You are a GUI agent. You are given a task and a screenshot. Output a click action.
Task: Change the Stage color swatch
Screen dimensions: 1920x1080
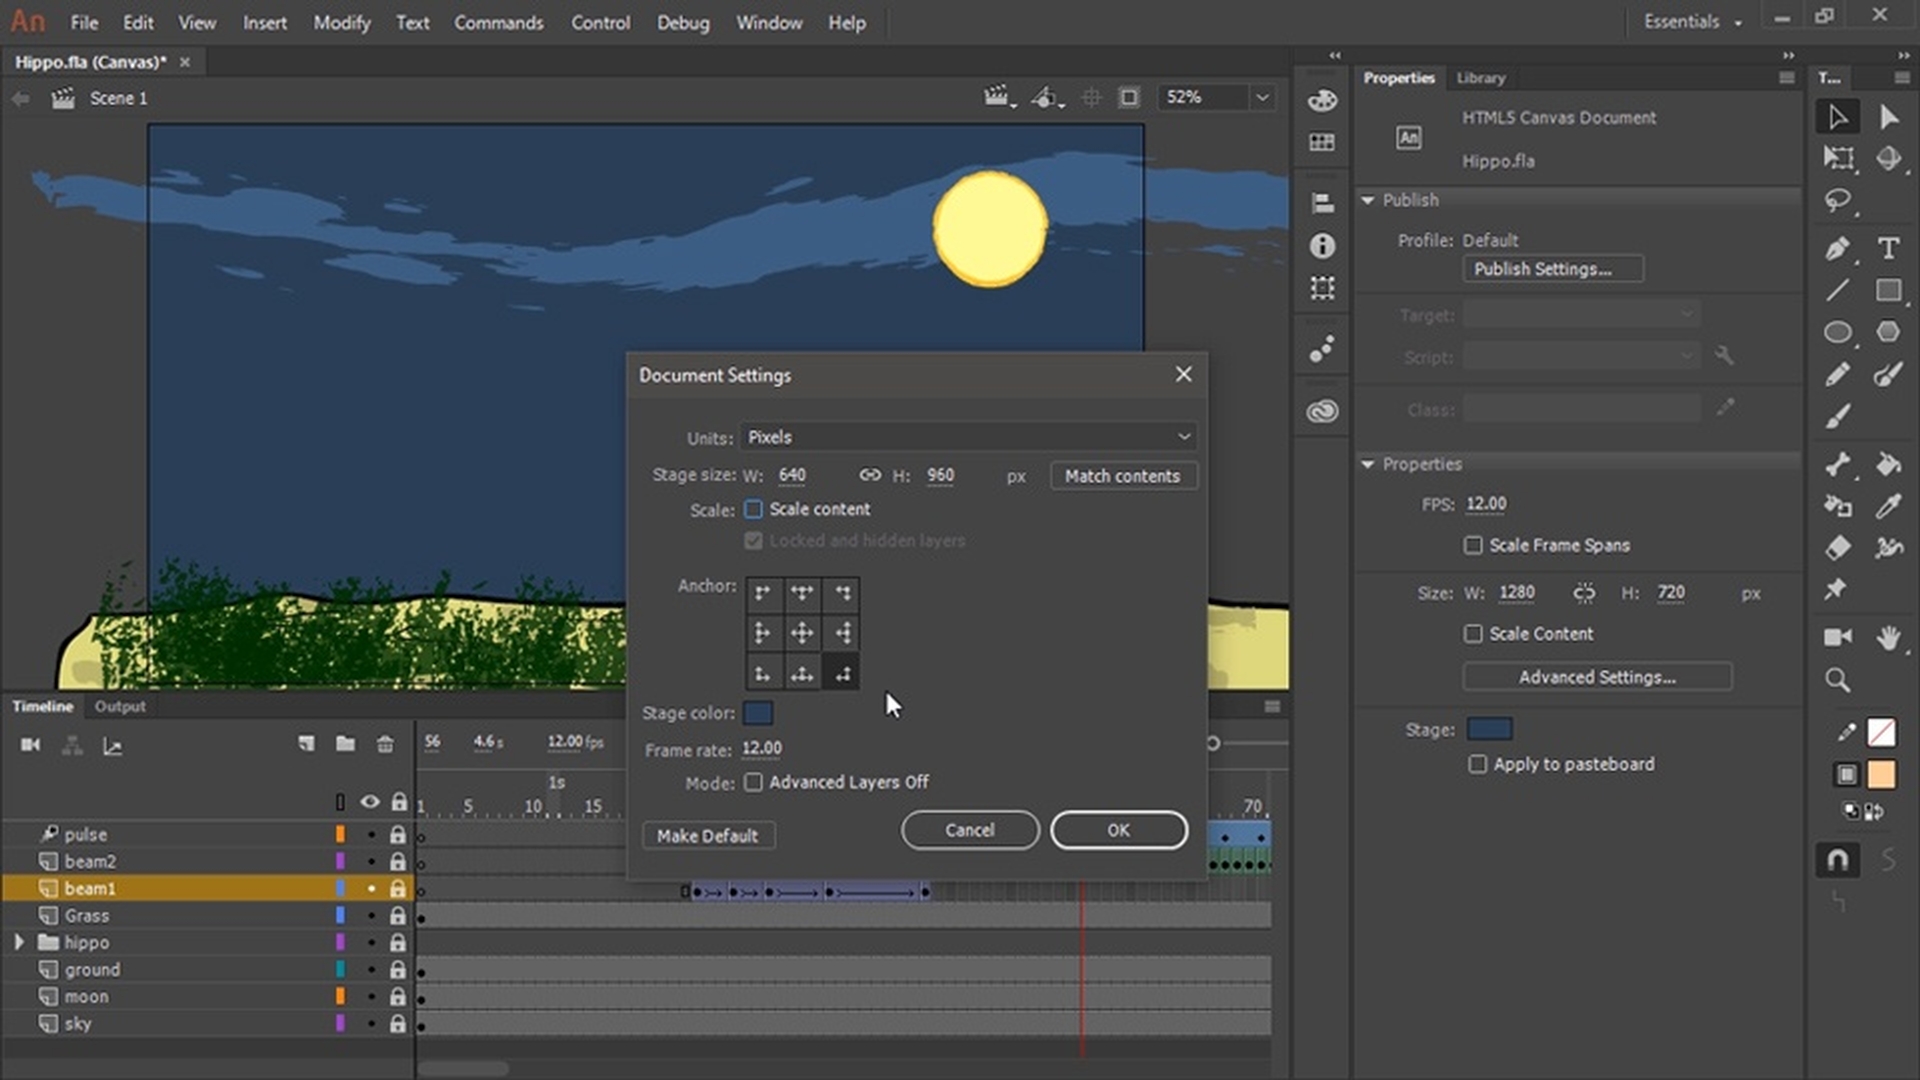759,712
